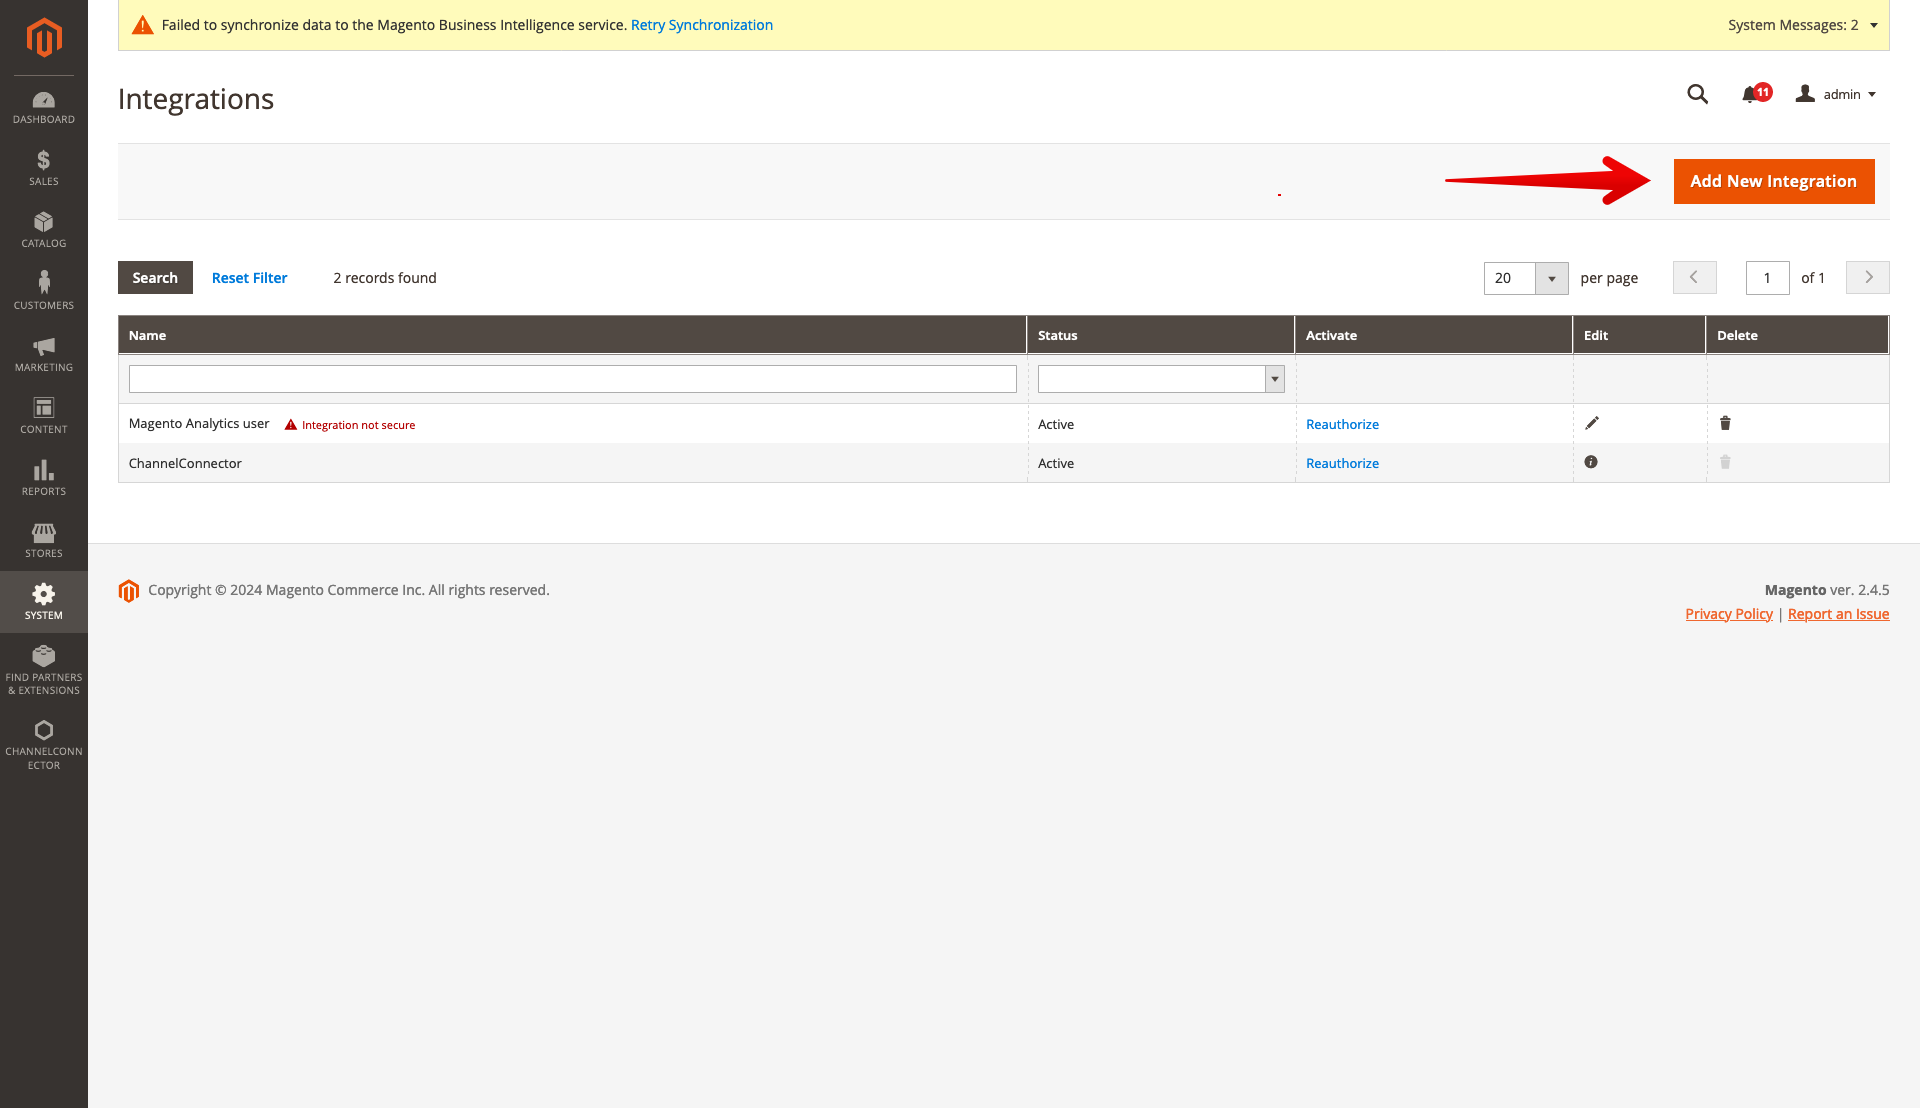The width and height of the screenshot is (1920, 1108).
Task: Click the Activate column header
Action: [x=1434, y=335]
